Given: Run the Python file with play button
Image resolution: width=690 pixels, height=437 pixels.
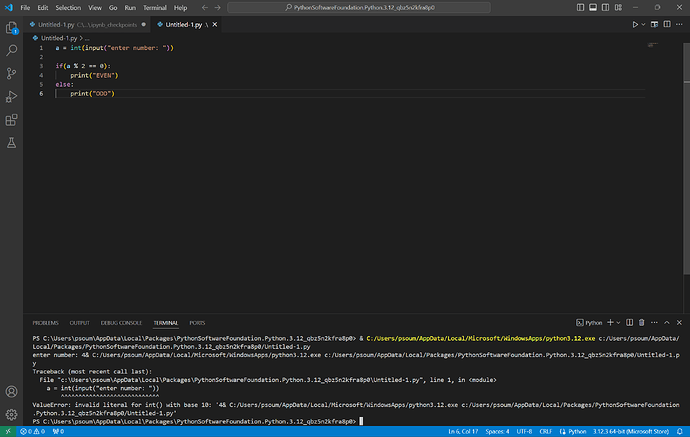Looking at the screenshot, I should point(635,25).
